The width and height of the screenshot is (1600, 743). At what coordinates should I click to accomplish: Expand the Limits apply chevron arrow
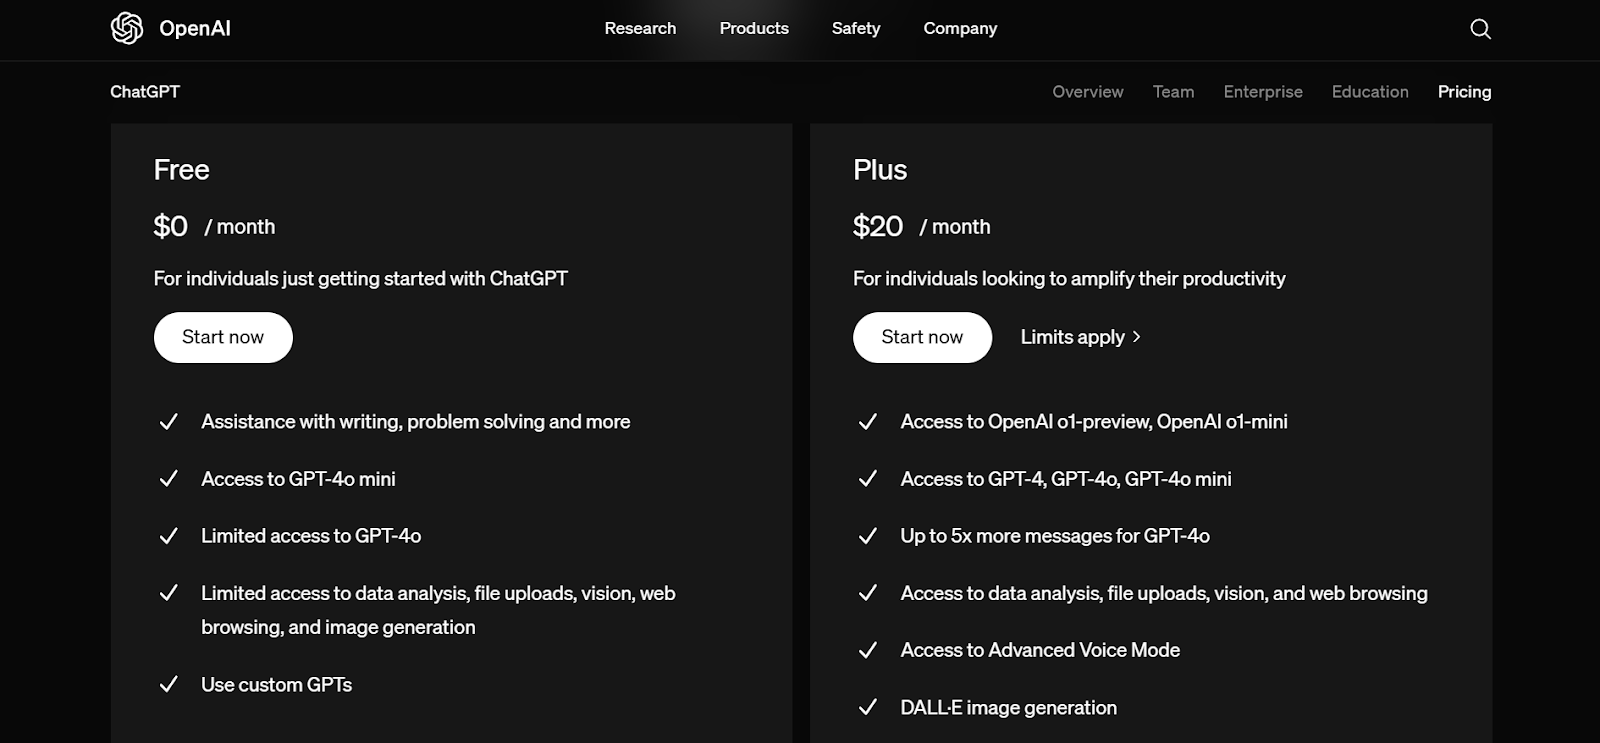(1136, 337)
